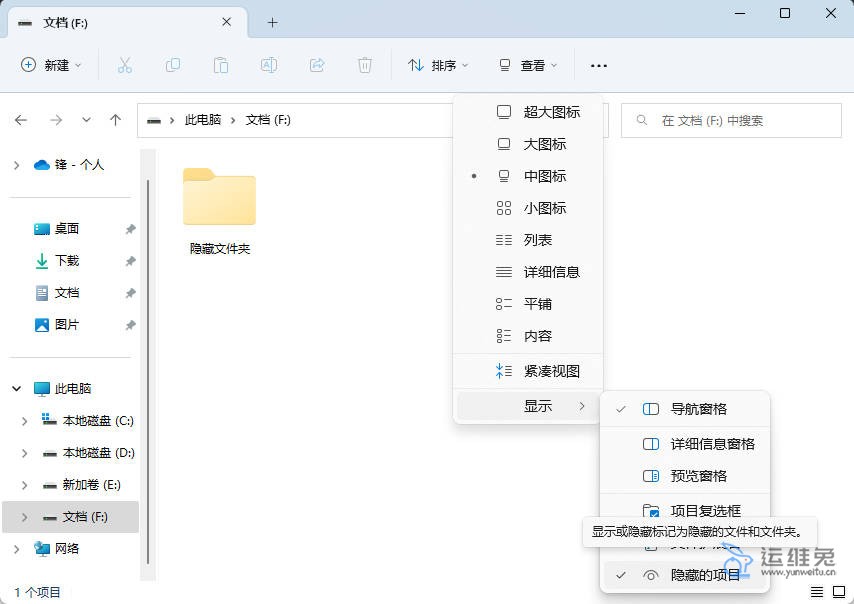Choose 大图标 view option
The image size is (854, 604).
tap(544, 144)
